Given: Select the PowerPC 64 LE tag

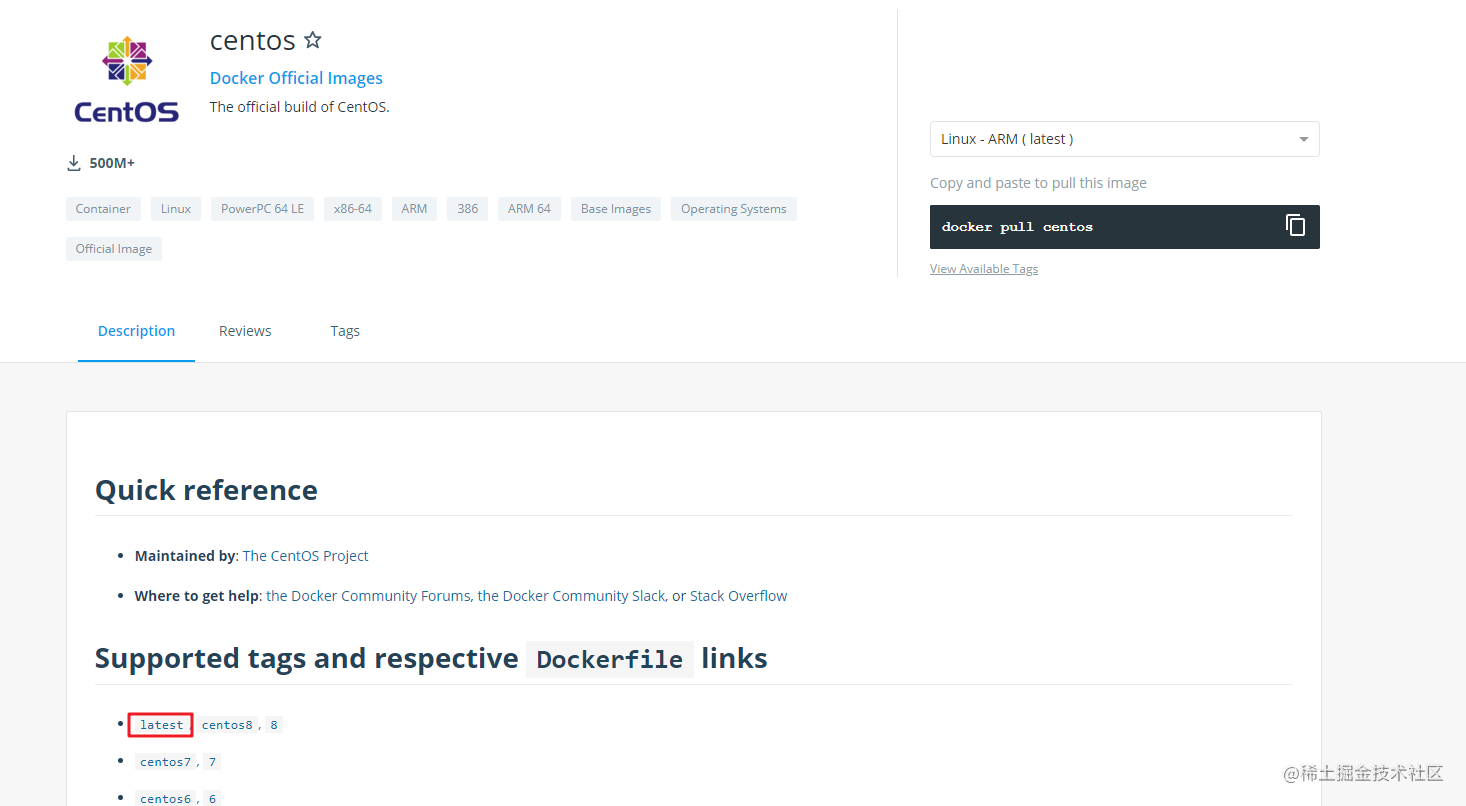Looking at the screenshot, I should 262,209.
